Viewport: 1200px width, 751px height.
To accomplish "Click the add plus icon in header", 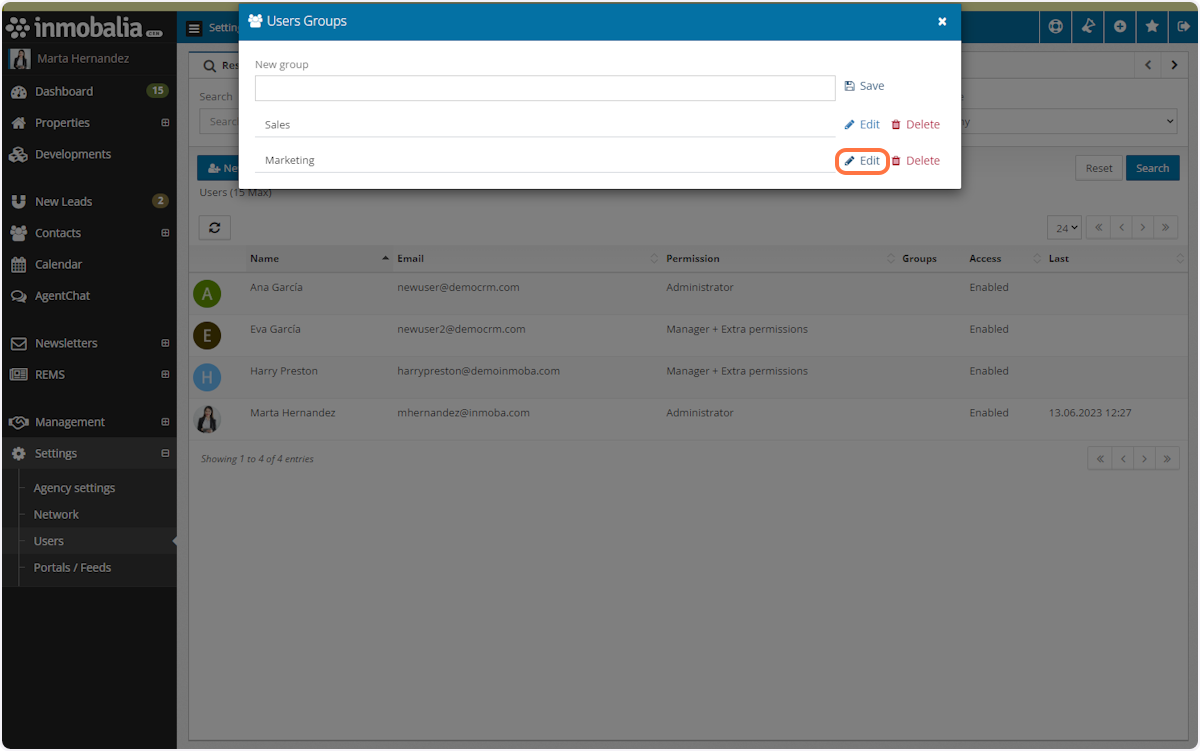I will 1120,27.
